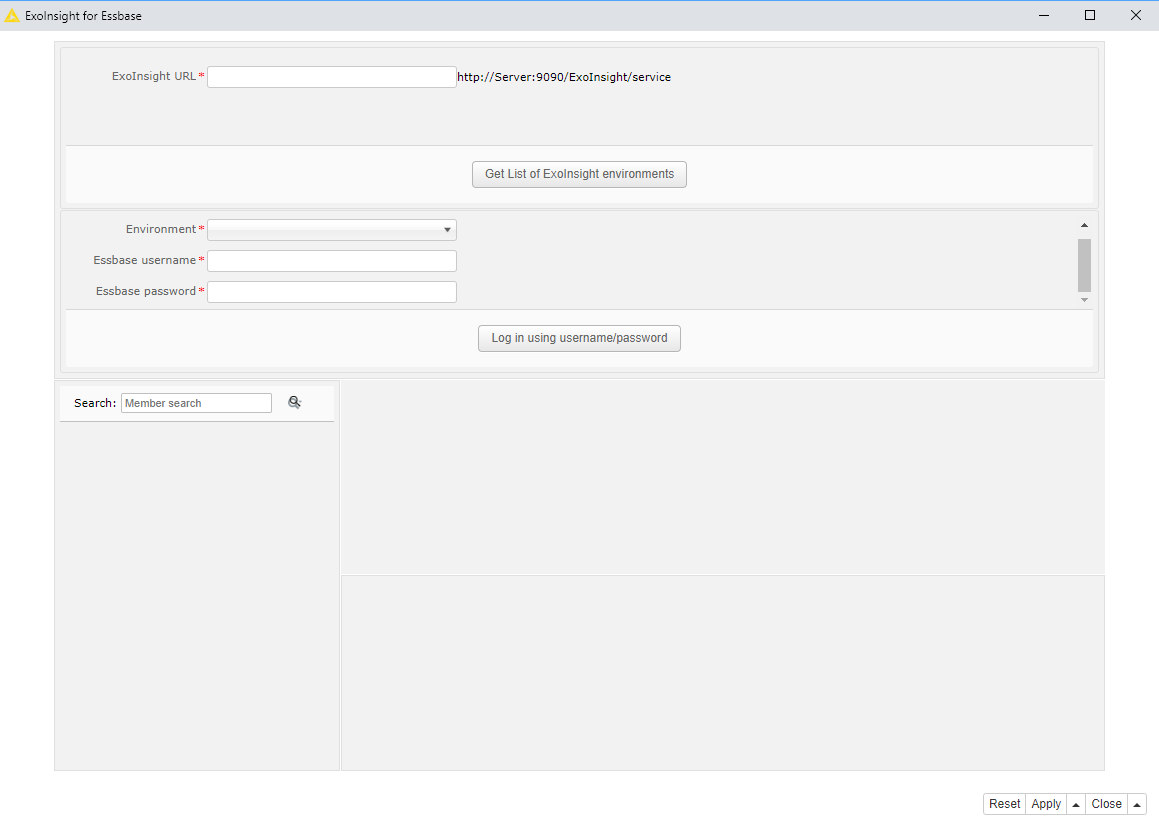Image resolution: width=1159 pixels, height=827 pixels.
Task: Click the ExoInsight URL label
Action: click(x=154, y=76)
